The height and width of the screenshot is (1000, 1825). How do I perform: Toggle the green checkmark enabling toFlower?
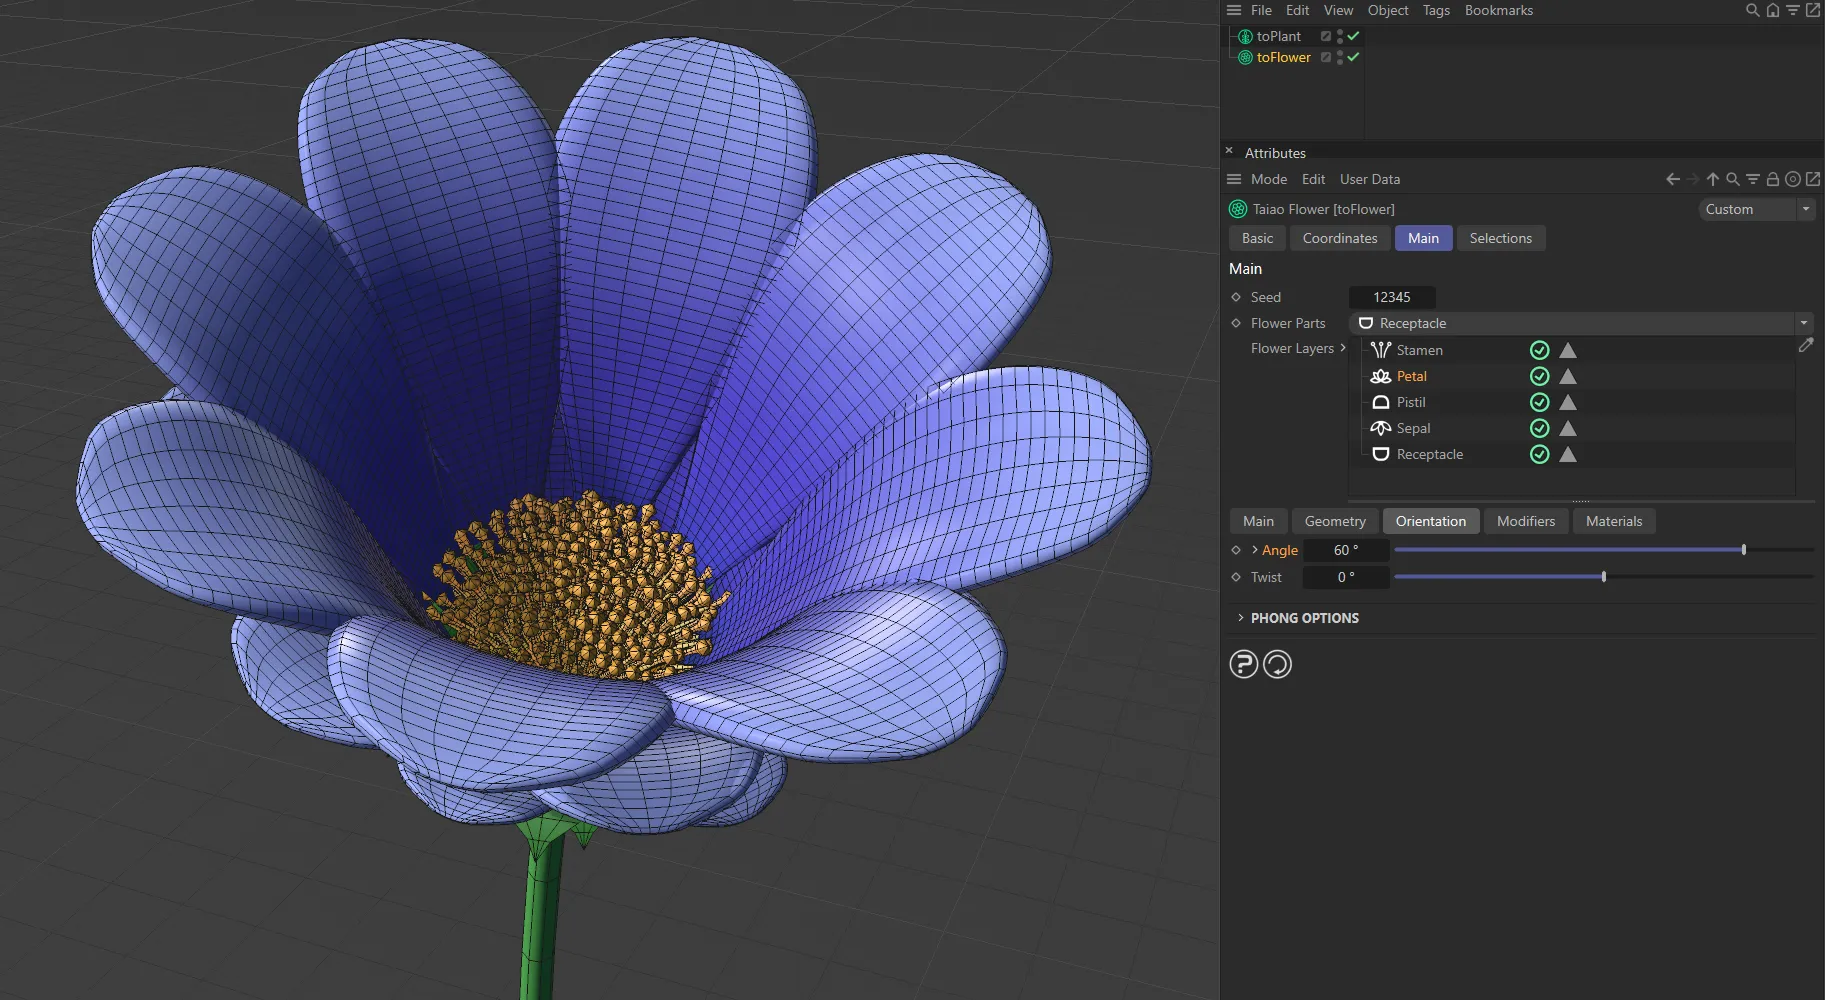(x=1352, y=57)
